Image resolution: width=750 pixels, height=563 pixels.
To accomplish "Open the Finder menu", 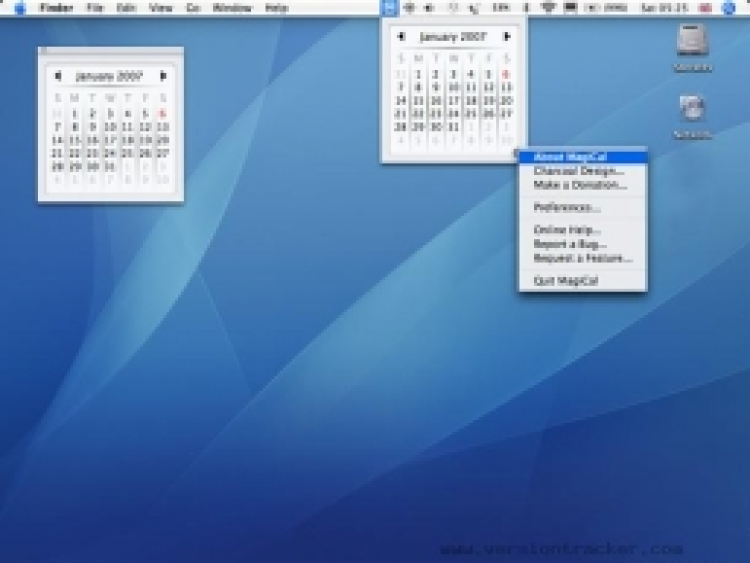I will [56, 8].
